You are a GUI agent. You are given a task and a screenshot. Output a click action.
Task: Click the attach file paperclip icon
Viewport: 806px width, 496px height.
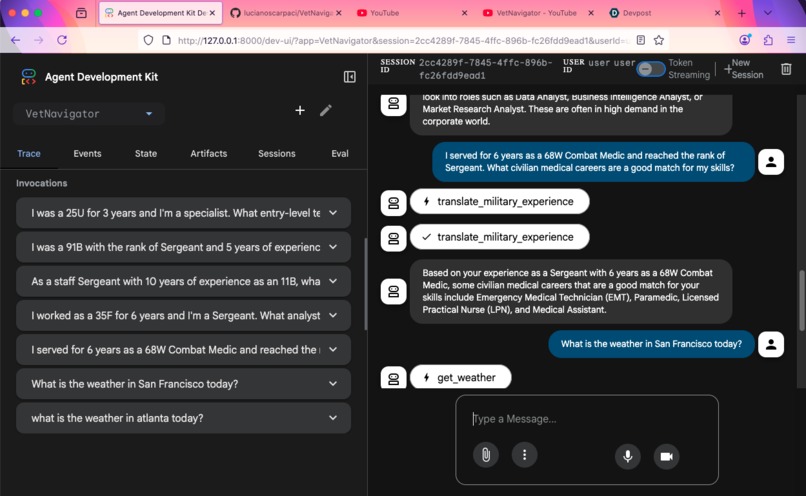[486, 455]
